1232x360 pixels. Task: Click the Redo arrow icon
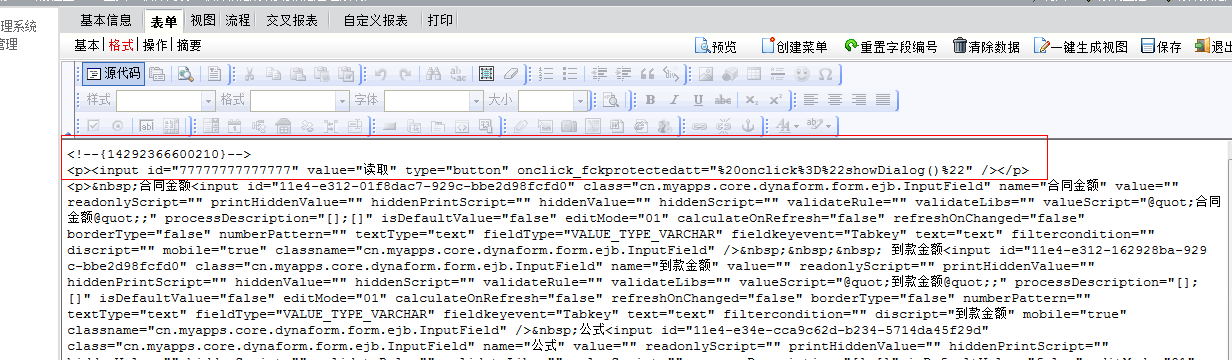coord(405,74)
